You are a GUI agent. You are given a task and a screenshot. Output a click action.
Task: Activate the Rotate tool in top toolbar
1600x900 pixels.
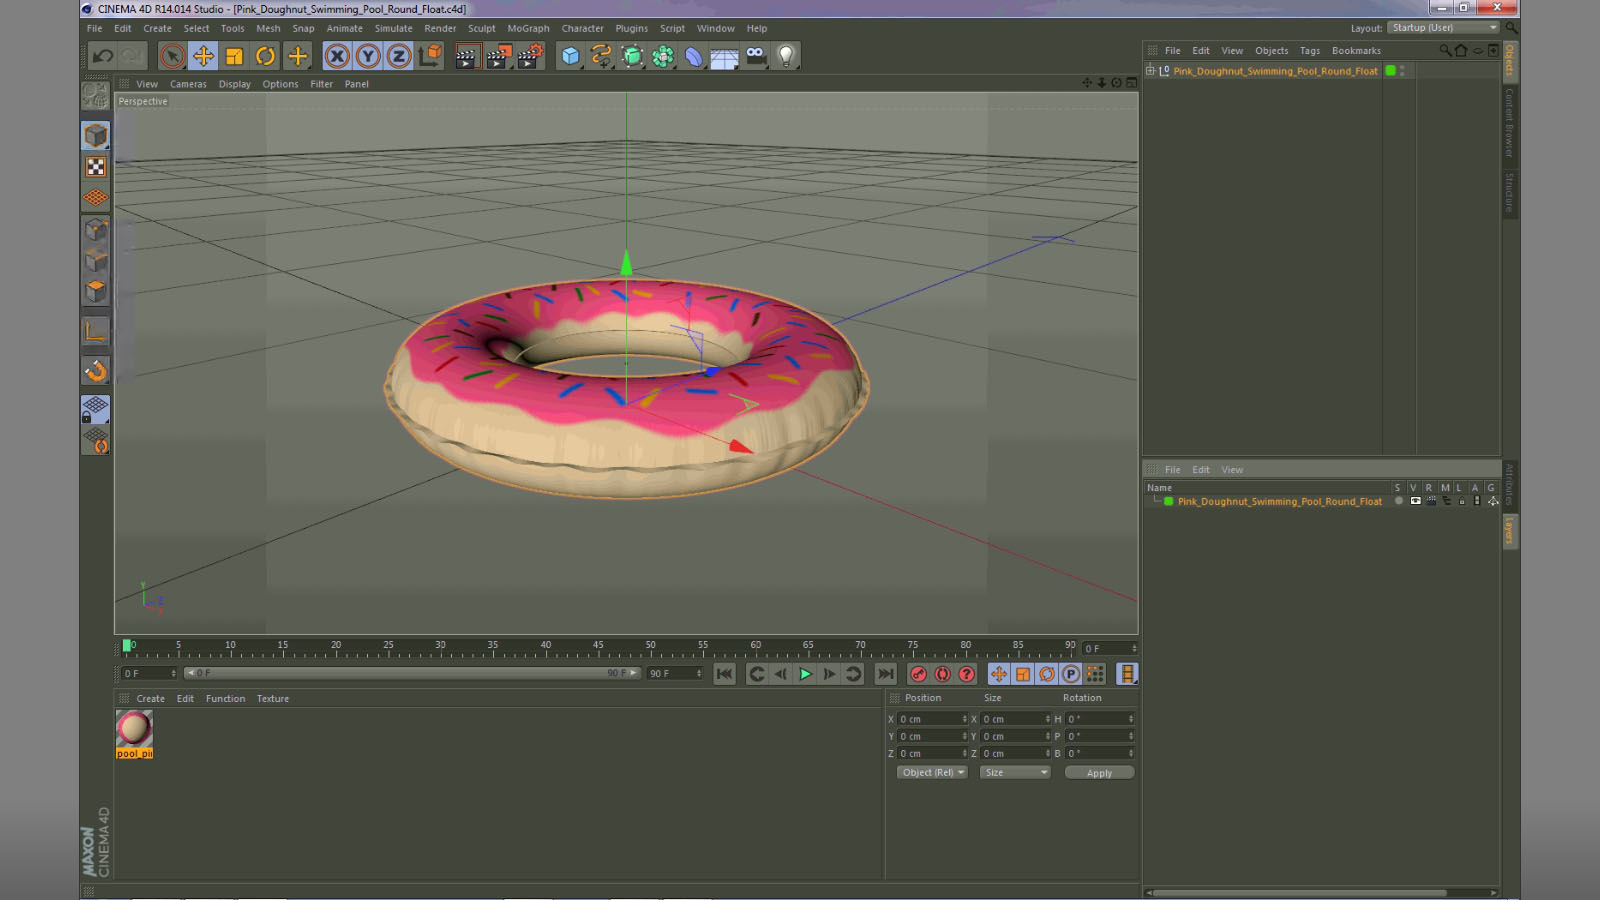(265, 56)
